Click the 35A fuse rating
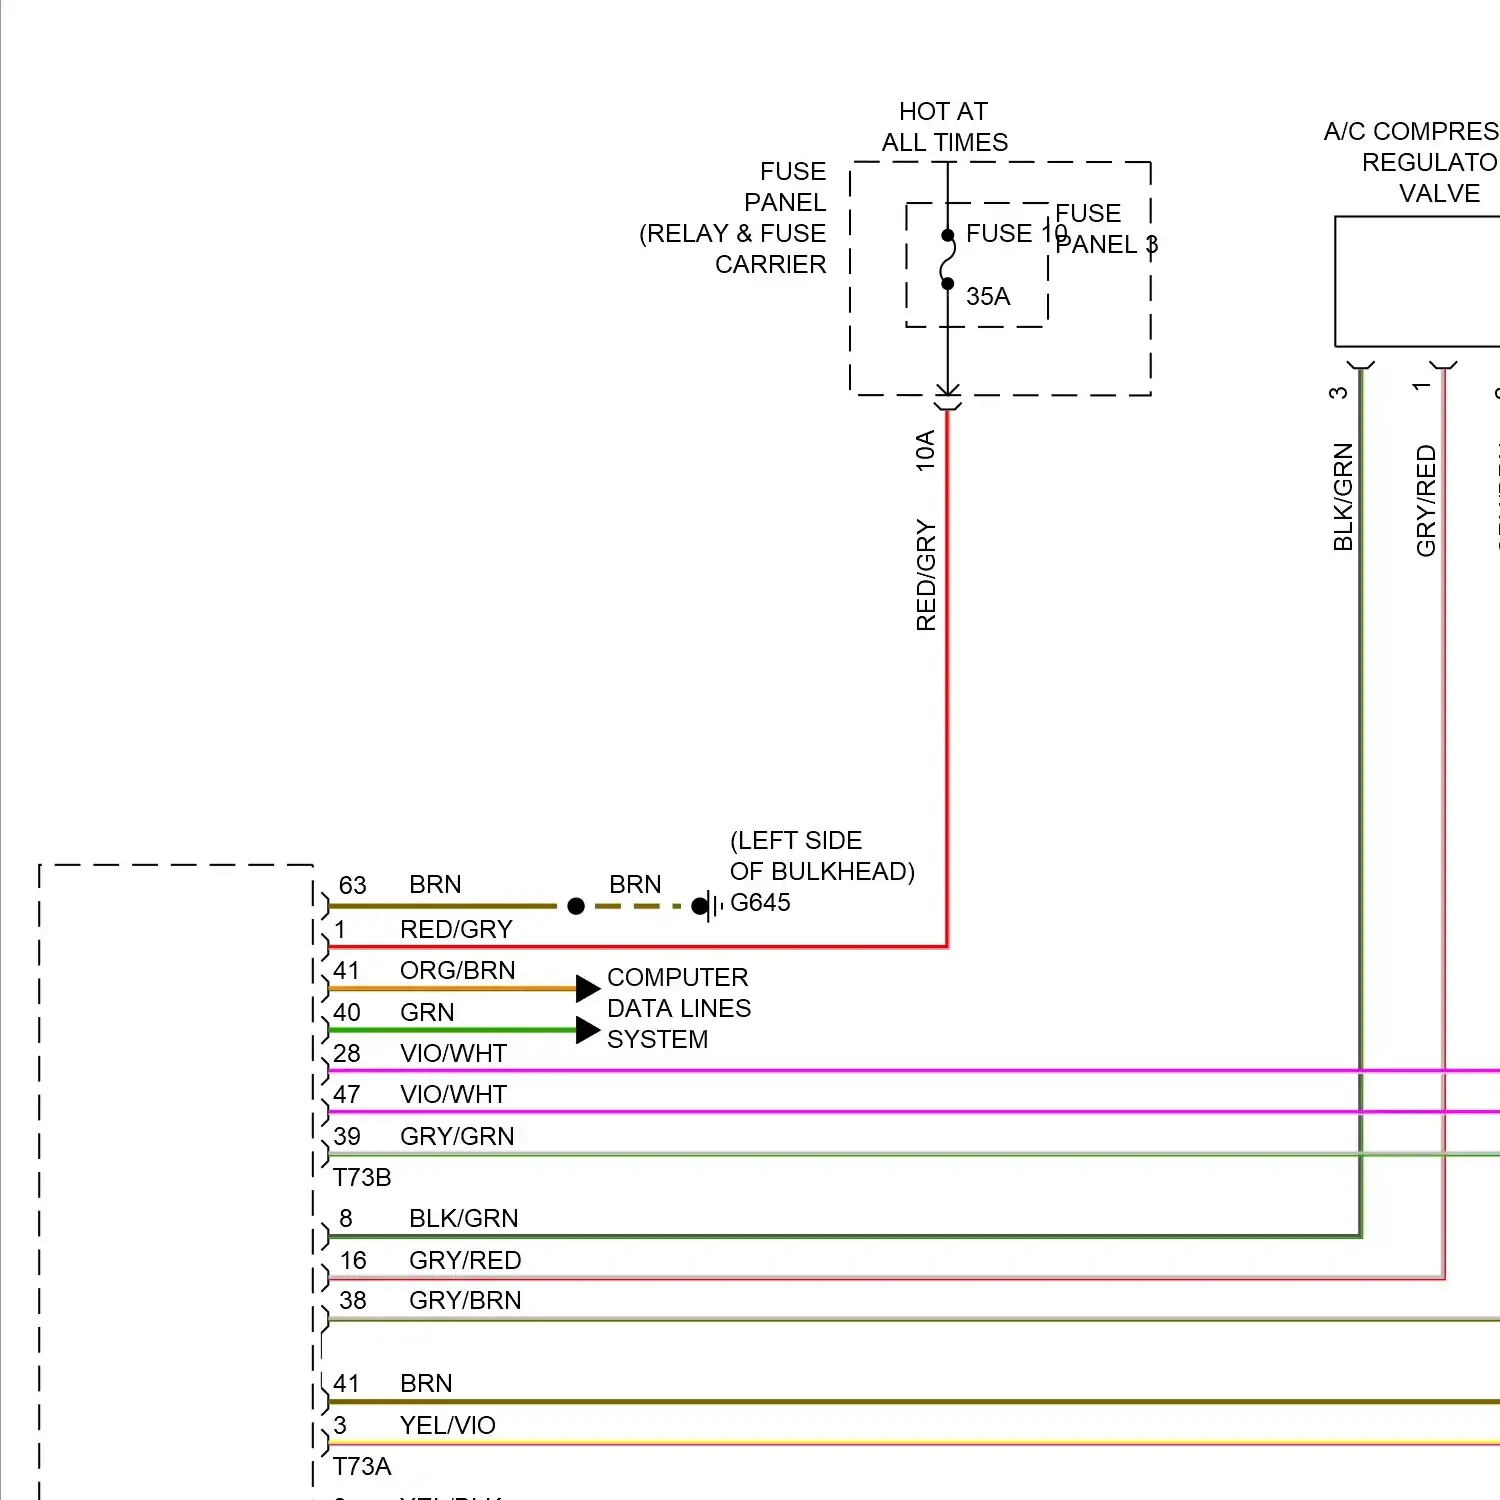1500x1500 pixels. (x=988, y=297)
